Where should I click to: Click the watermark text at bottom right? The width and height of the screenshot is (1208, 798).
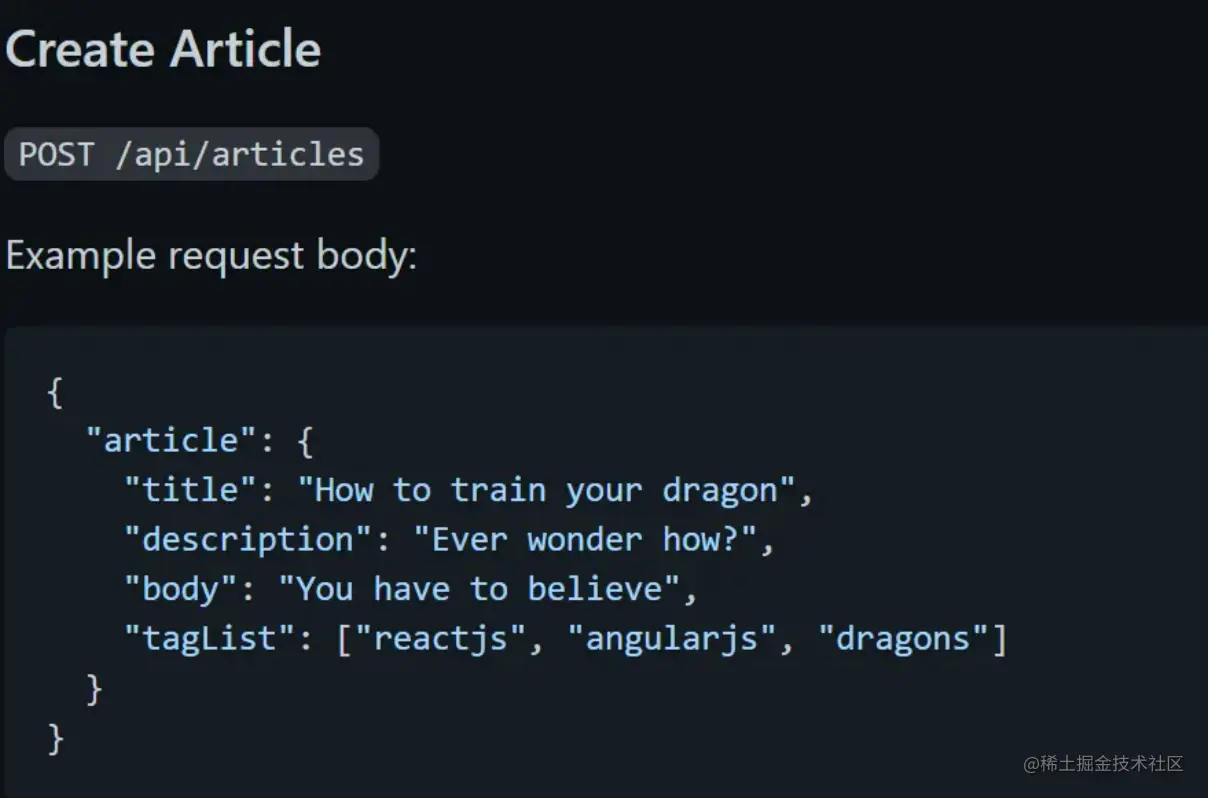(1103, 763)
